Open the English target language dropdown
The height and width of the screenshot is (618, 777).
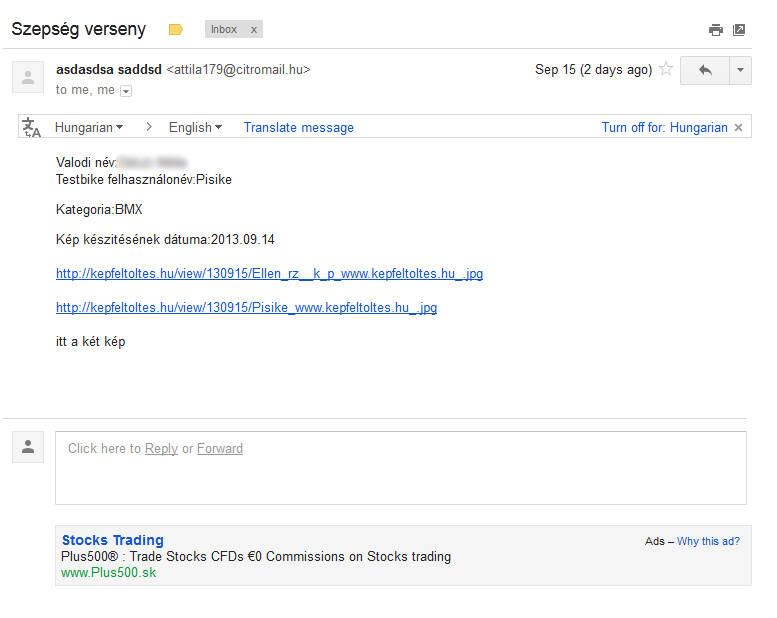coord(195,127)
